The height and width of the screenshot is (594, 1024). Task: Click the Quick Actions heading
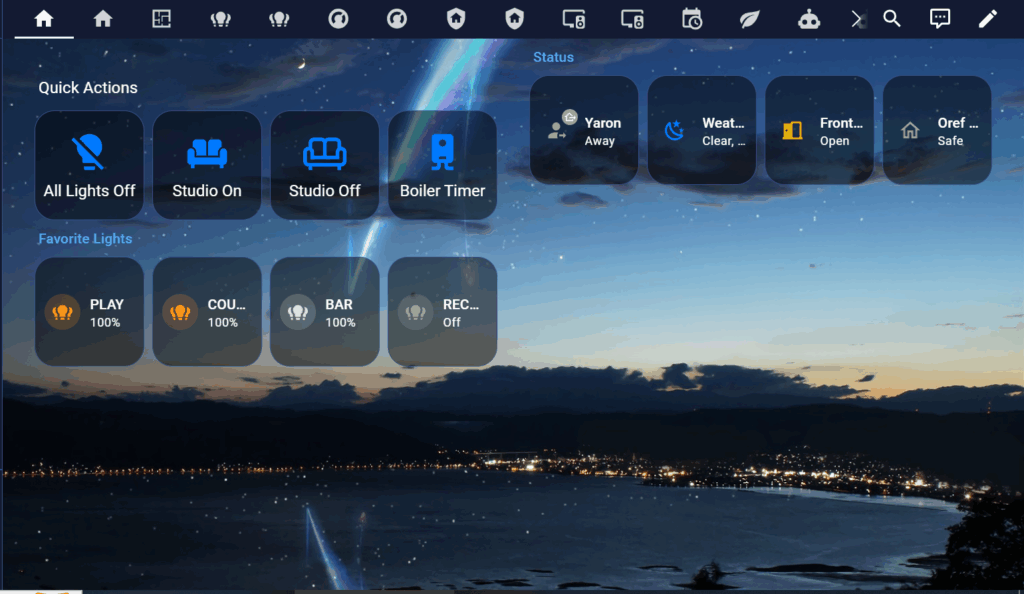pyautogui.click(x=88, y=87)
